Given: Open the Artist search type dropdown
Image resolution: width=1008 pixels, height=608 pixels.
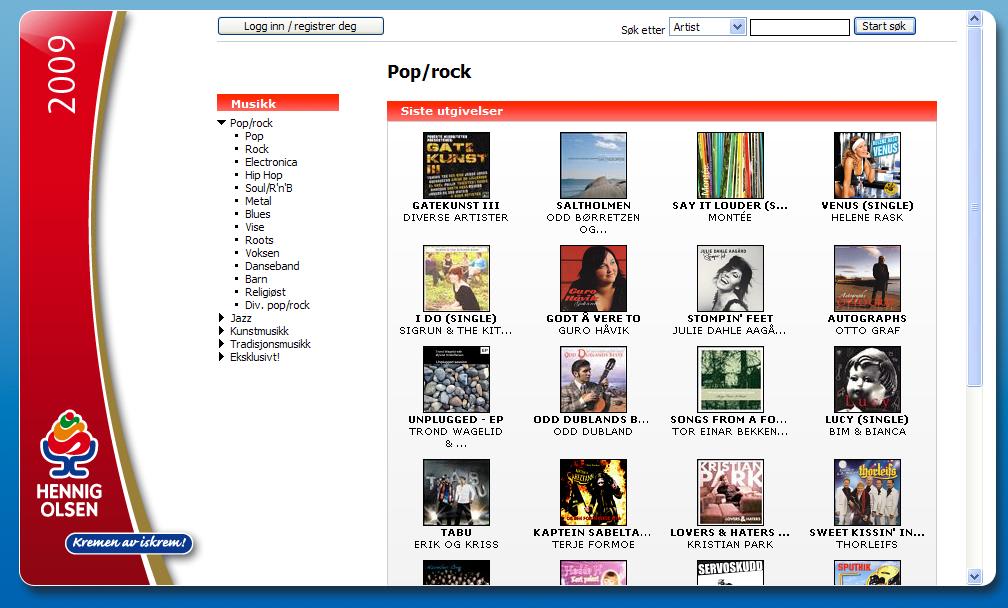Looking at the screenshot, I should click(x=707, y=27).
